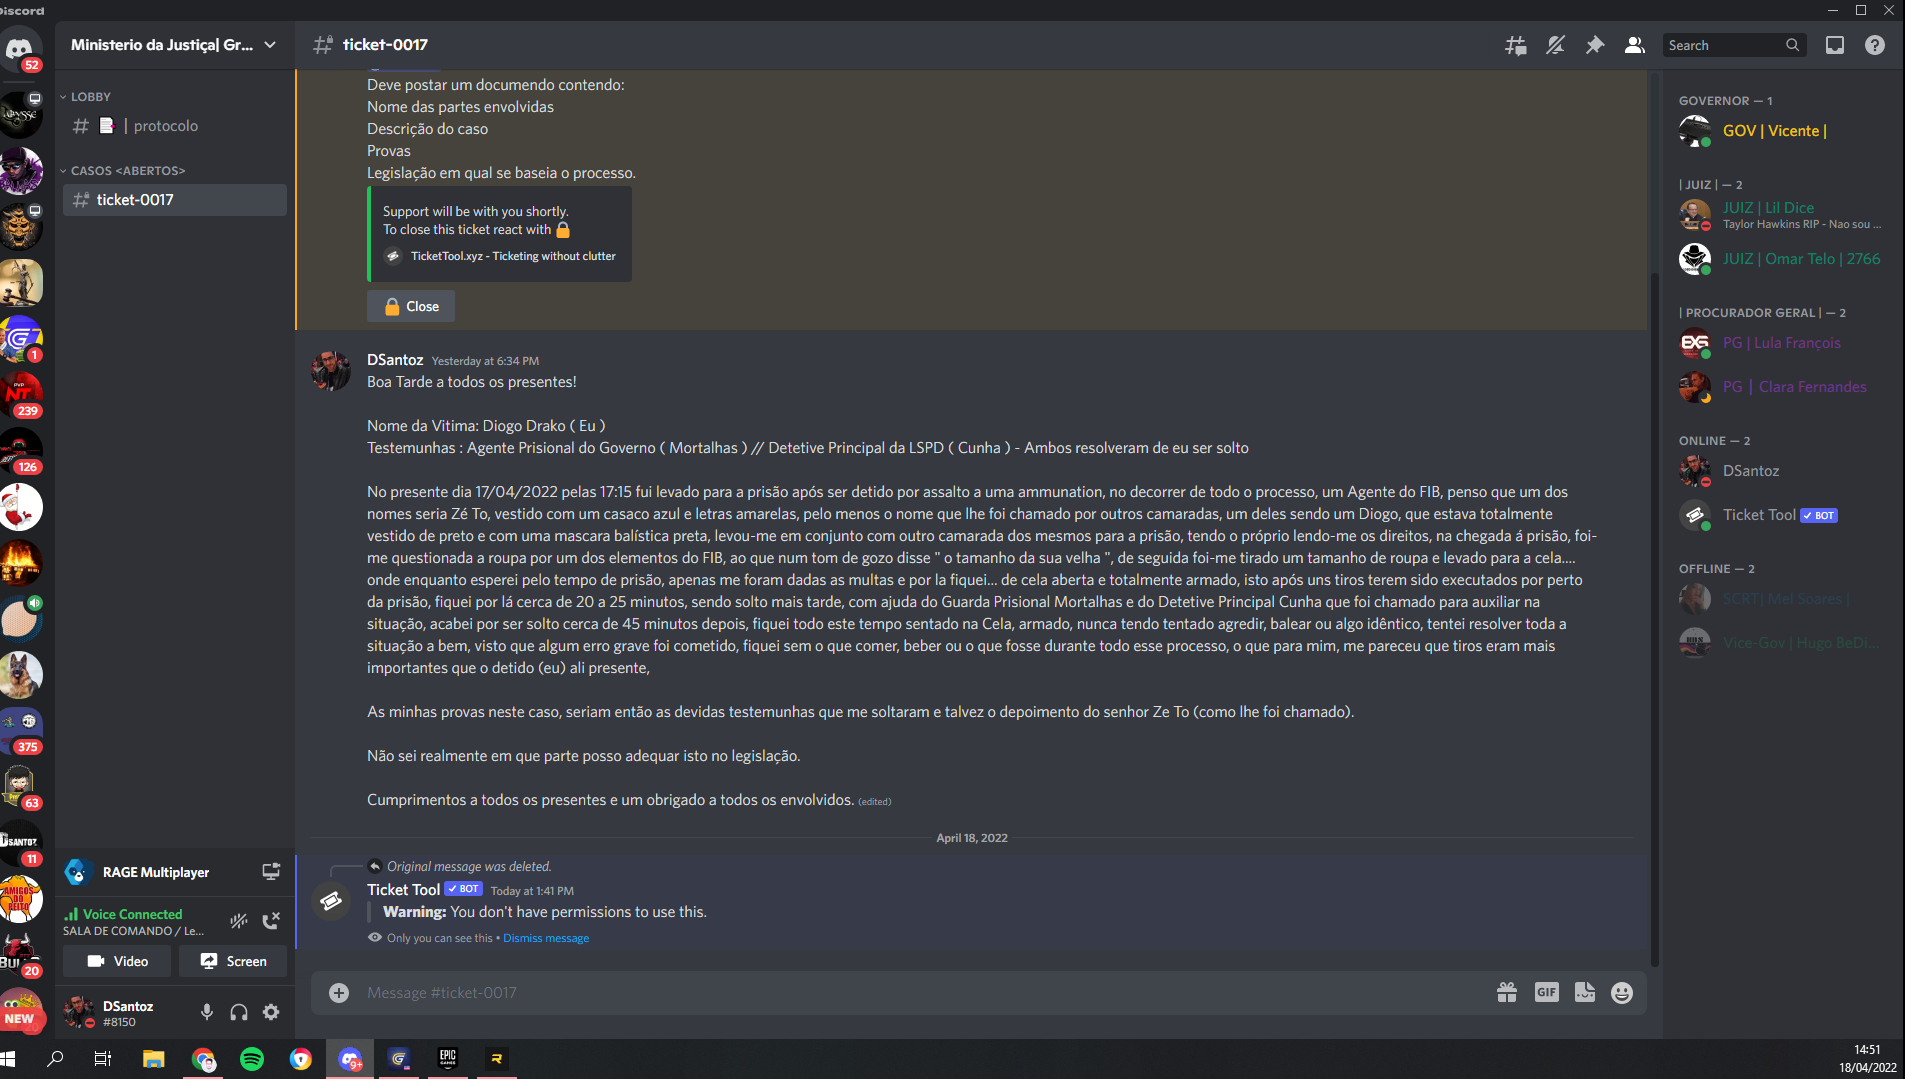Disconnect from the voice channel
The width and height of the screenshot is (1905, 1079).
pyautogui.click(x=271, y=921)
